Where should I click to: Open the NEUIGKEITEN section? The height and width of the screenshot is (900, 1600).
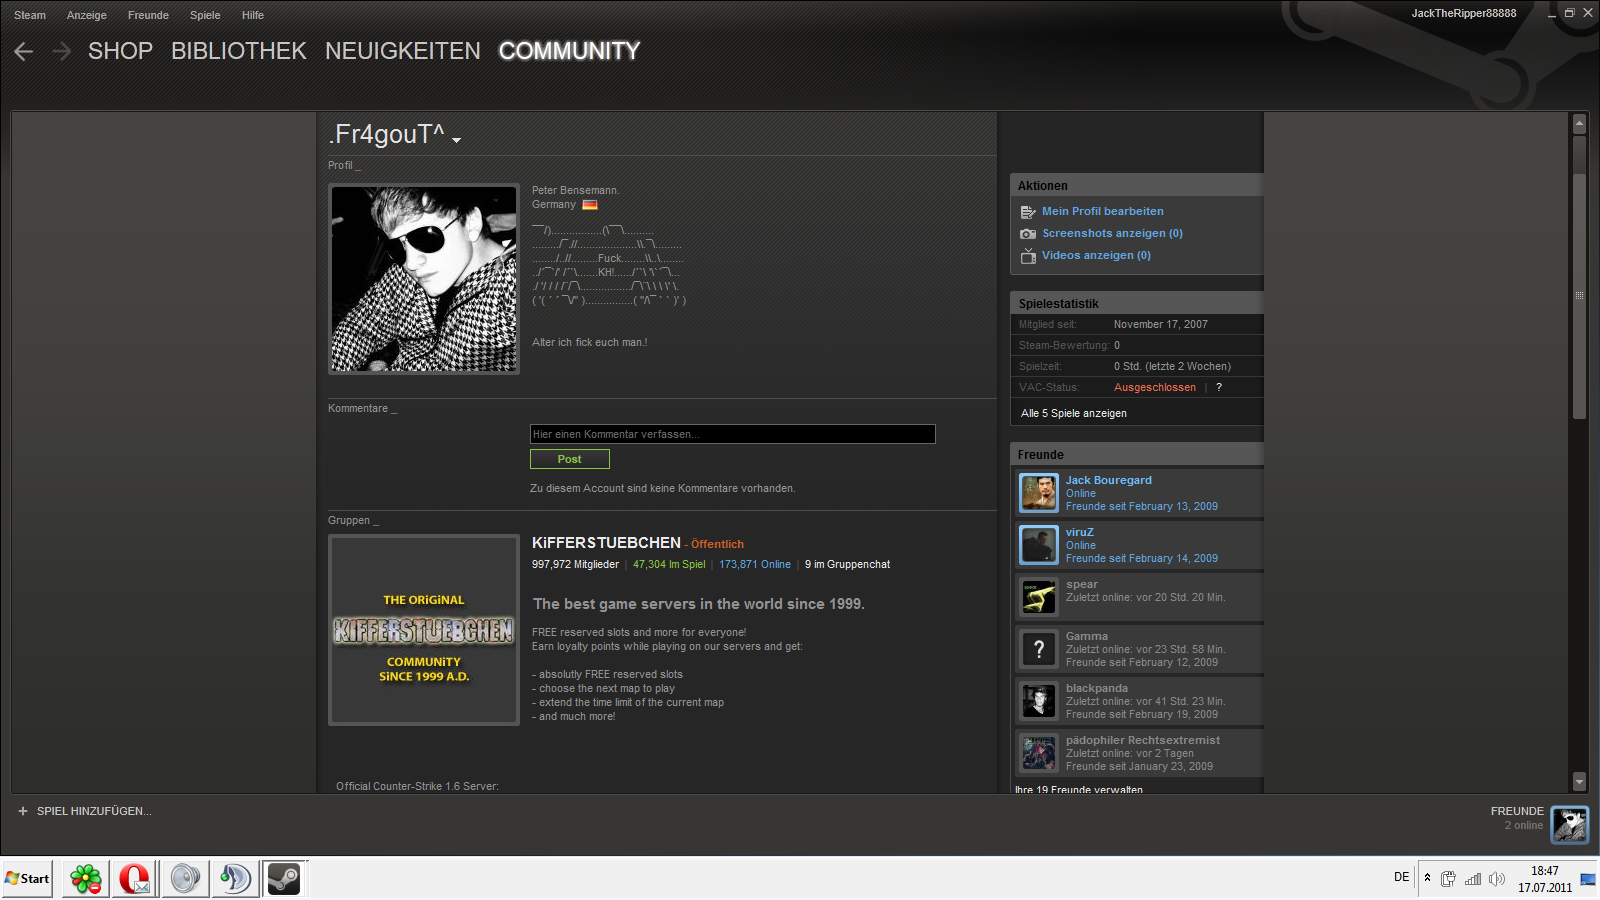(402, 51)
